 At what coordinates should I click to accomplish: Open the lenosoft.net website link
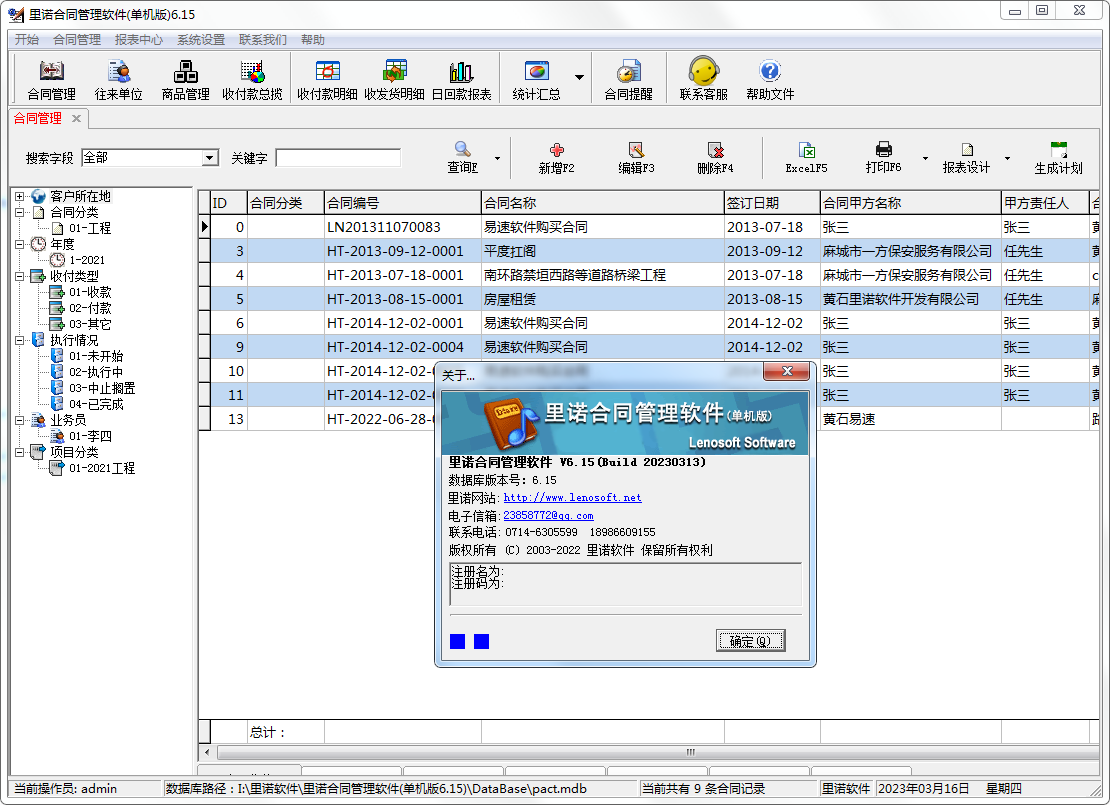(572, 498)
